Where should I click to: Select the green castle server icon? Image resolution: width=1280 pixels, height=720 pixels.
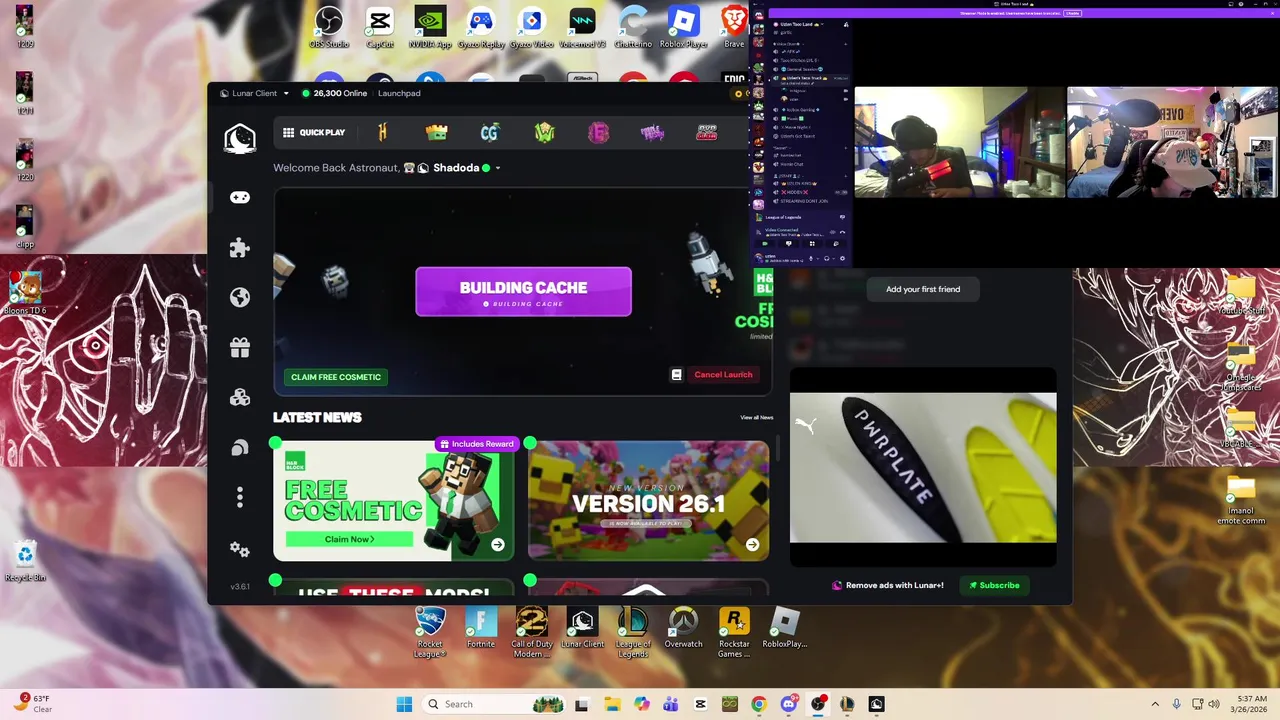436,132
